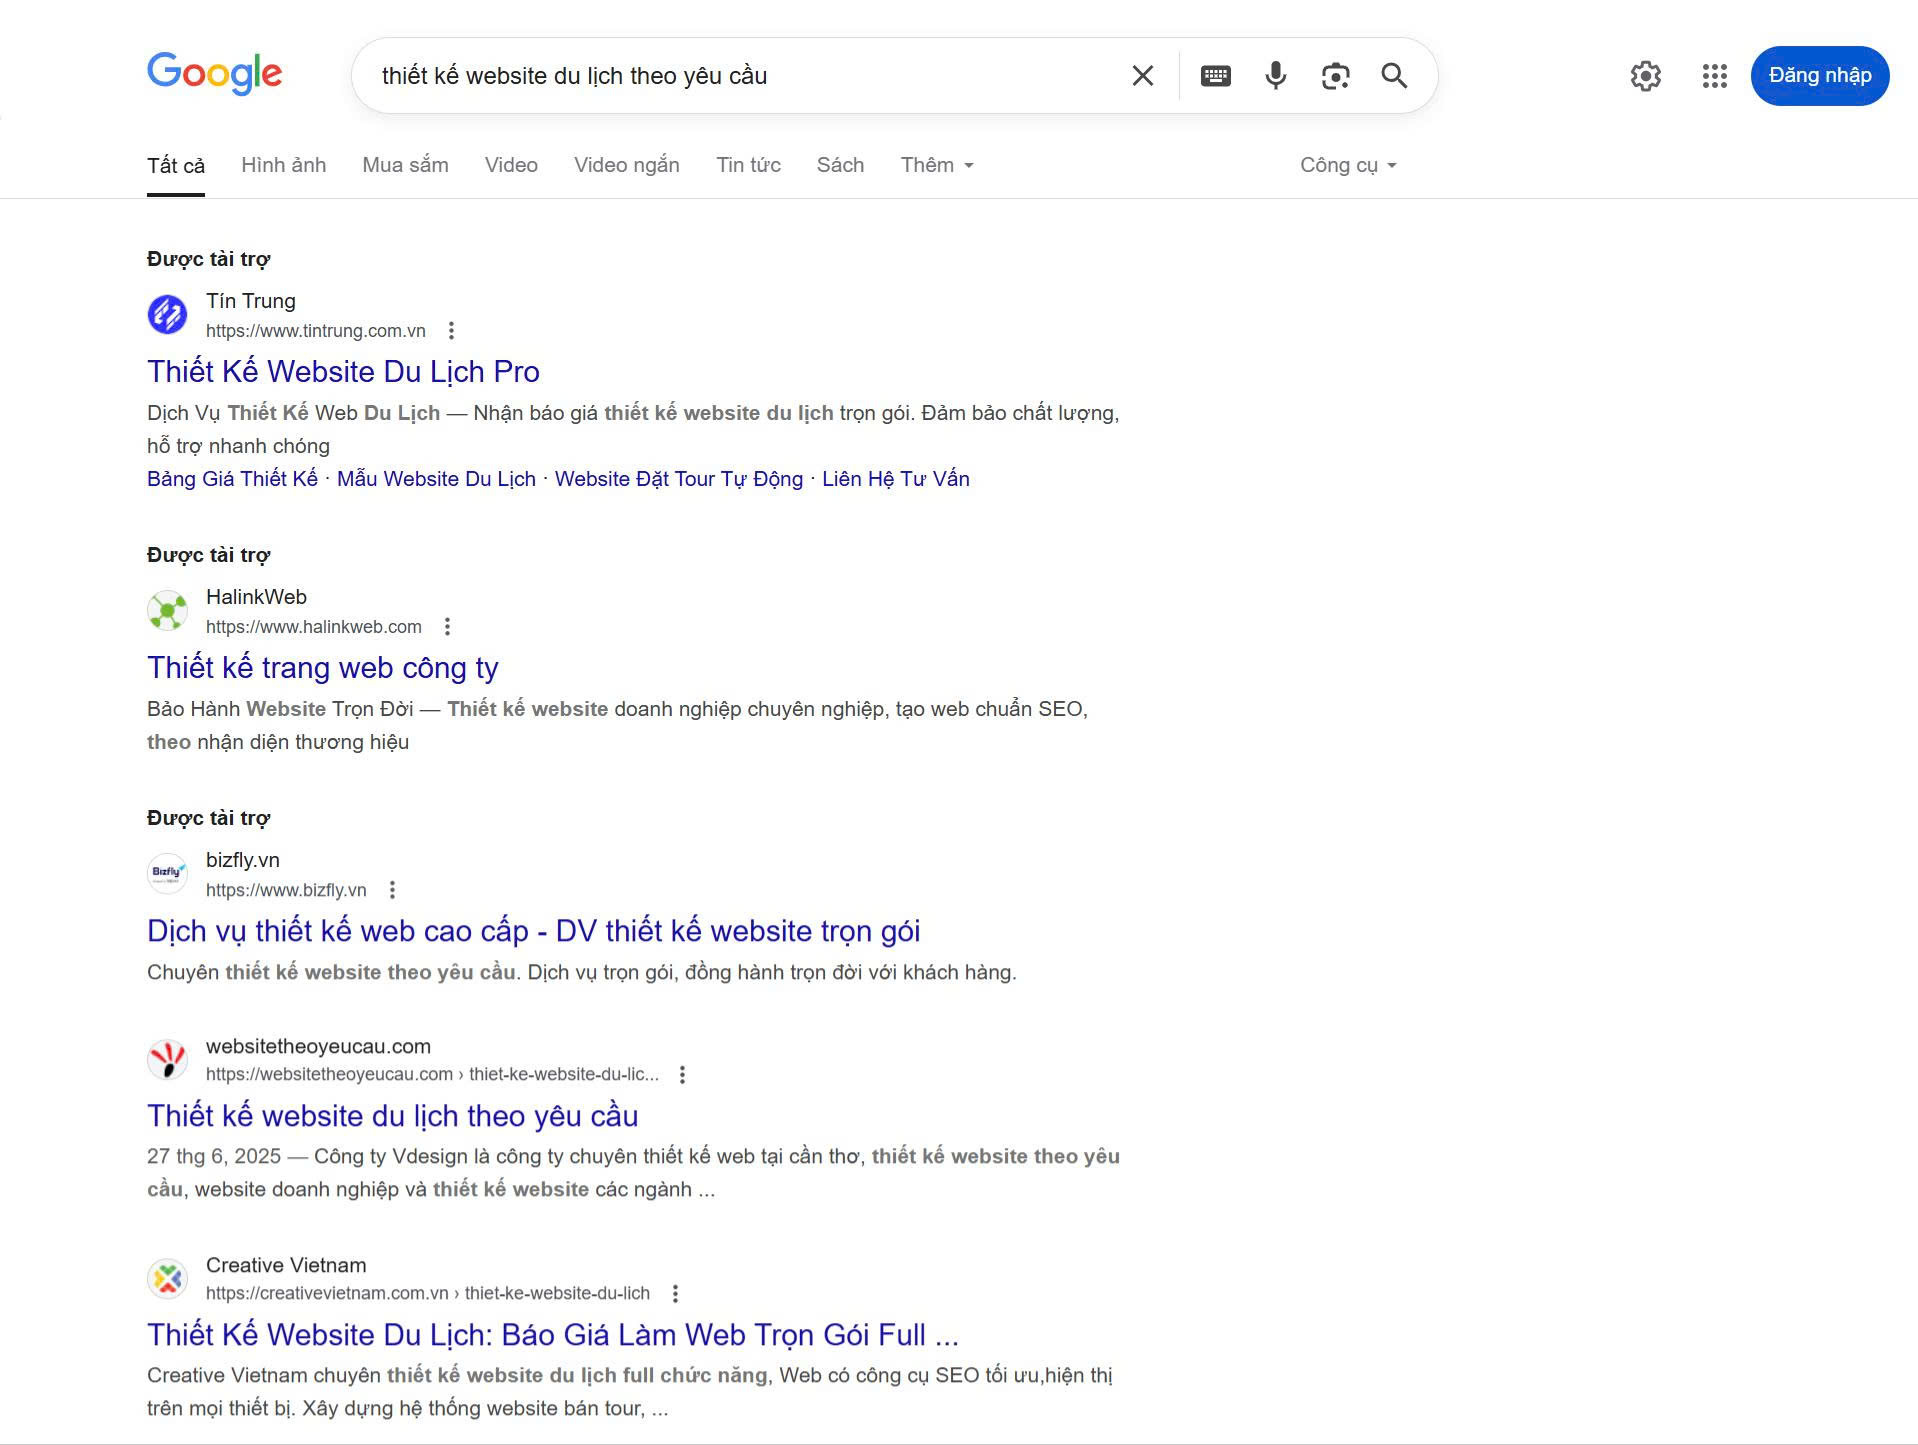
Task: Follow the Bảng Giá Thiết Kế sitelink
Action: (232, 479)
